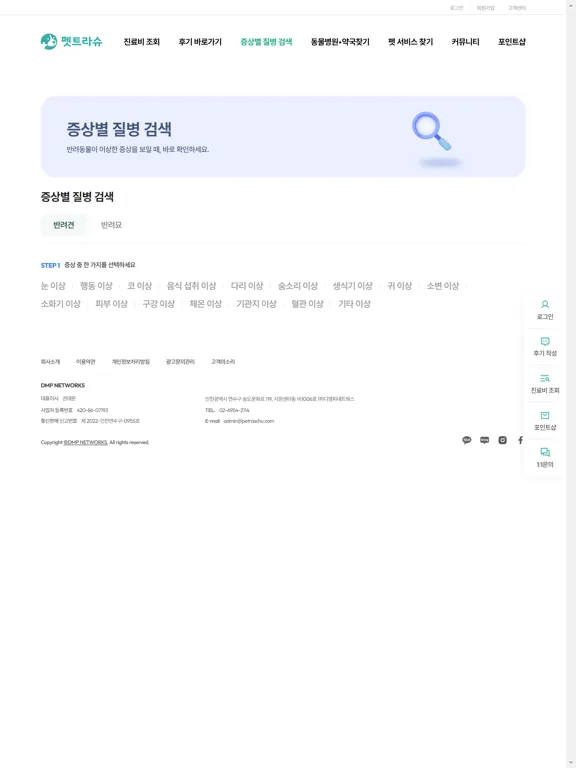This screenshot has height=768, width=576.
Task: Select the 소변 이상 symptom
Action: [x=443, y=286]
